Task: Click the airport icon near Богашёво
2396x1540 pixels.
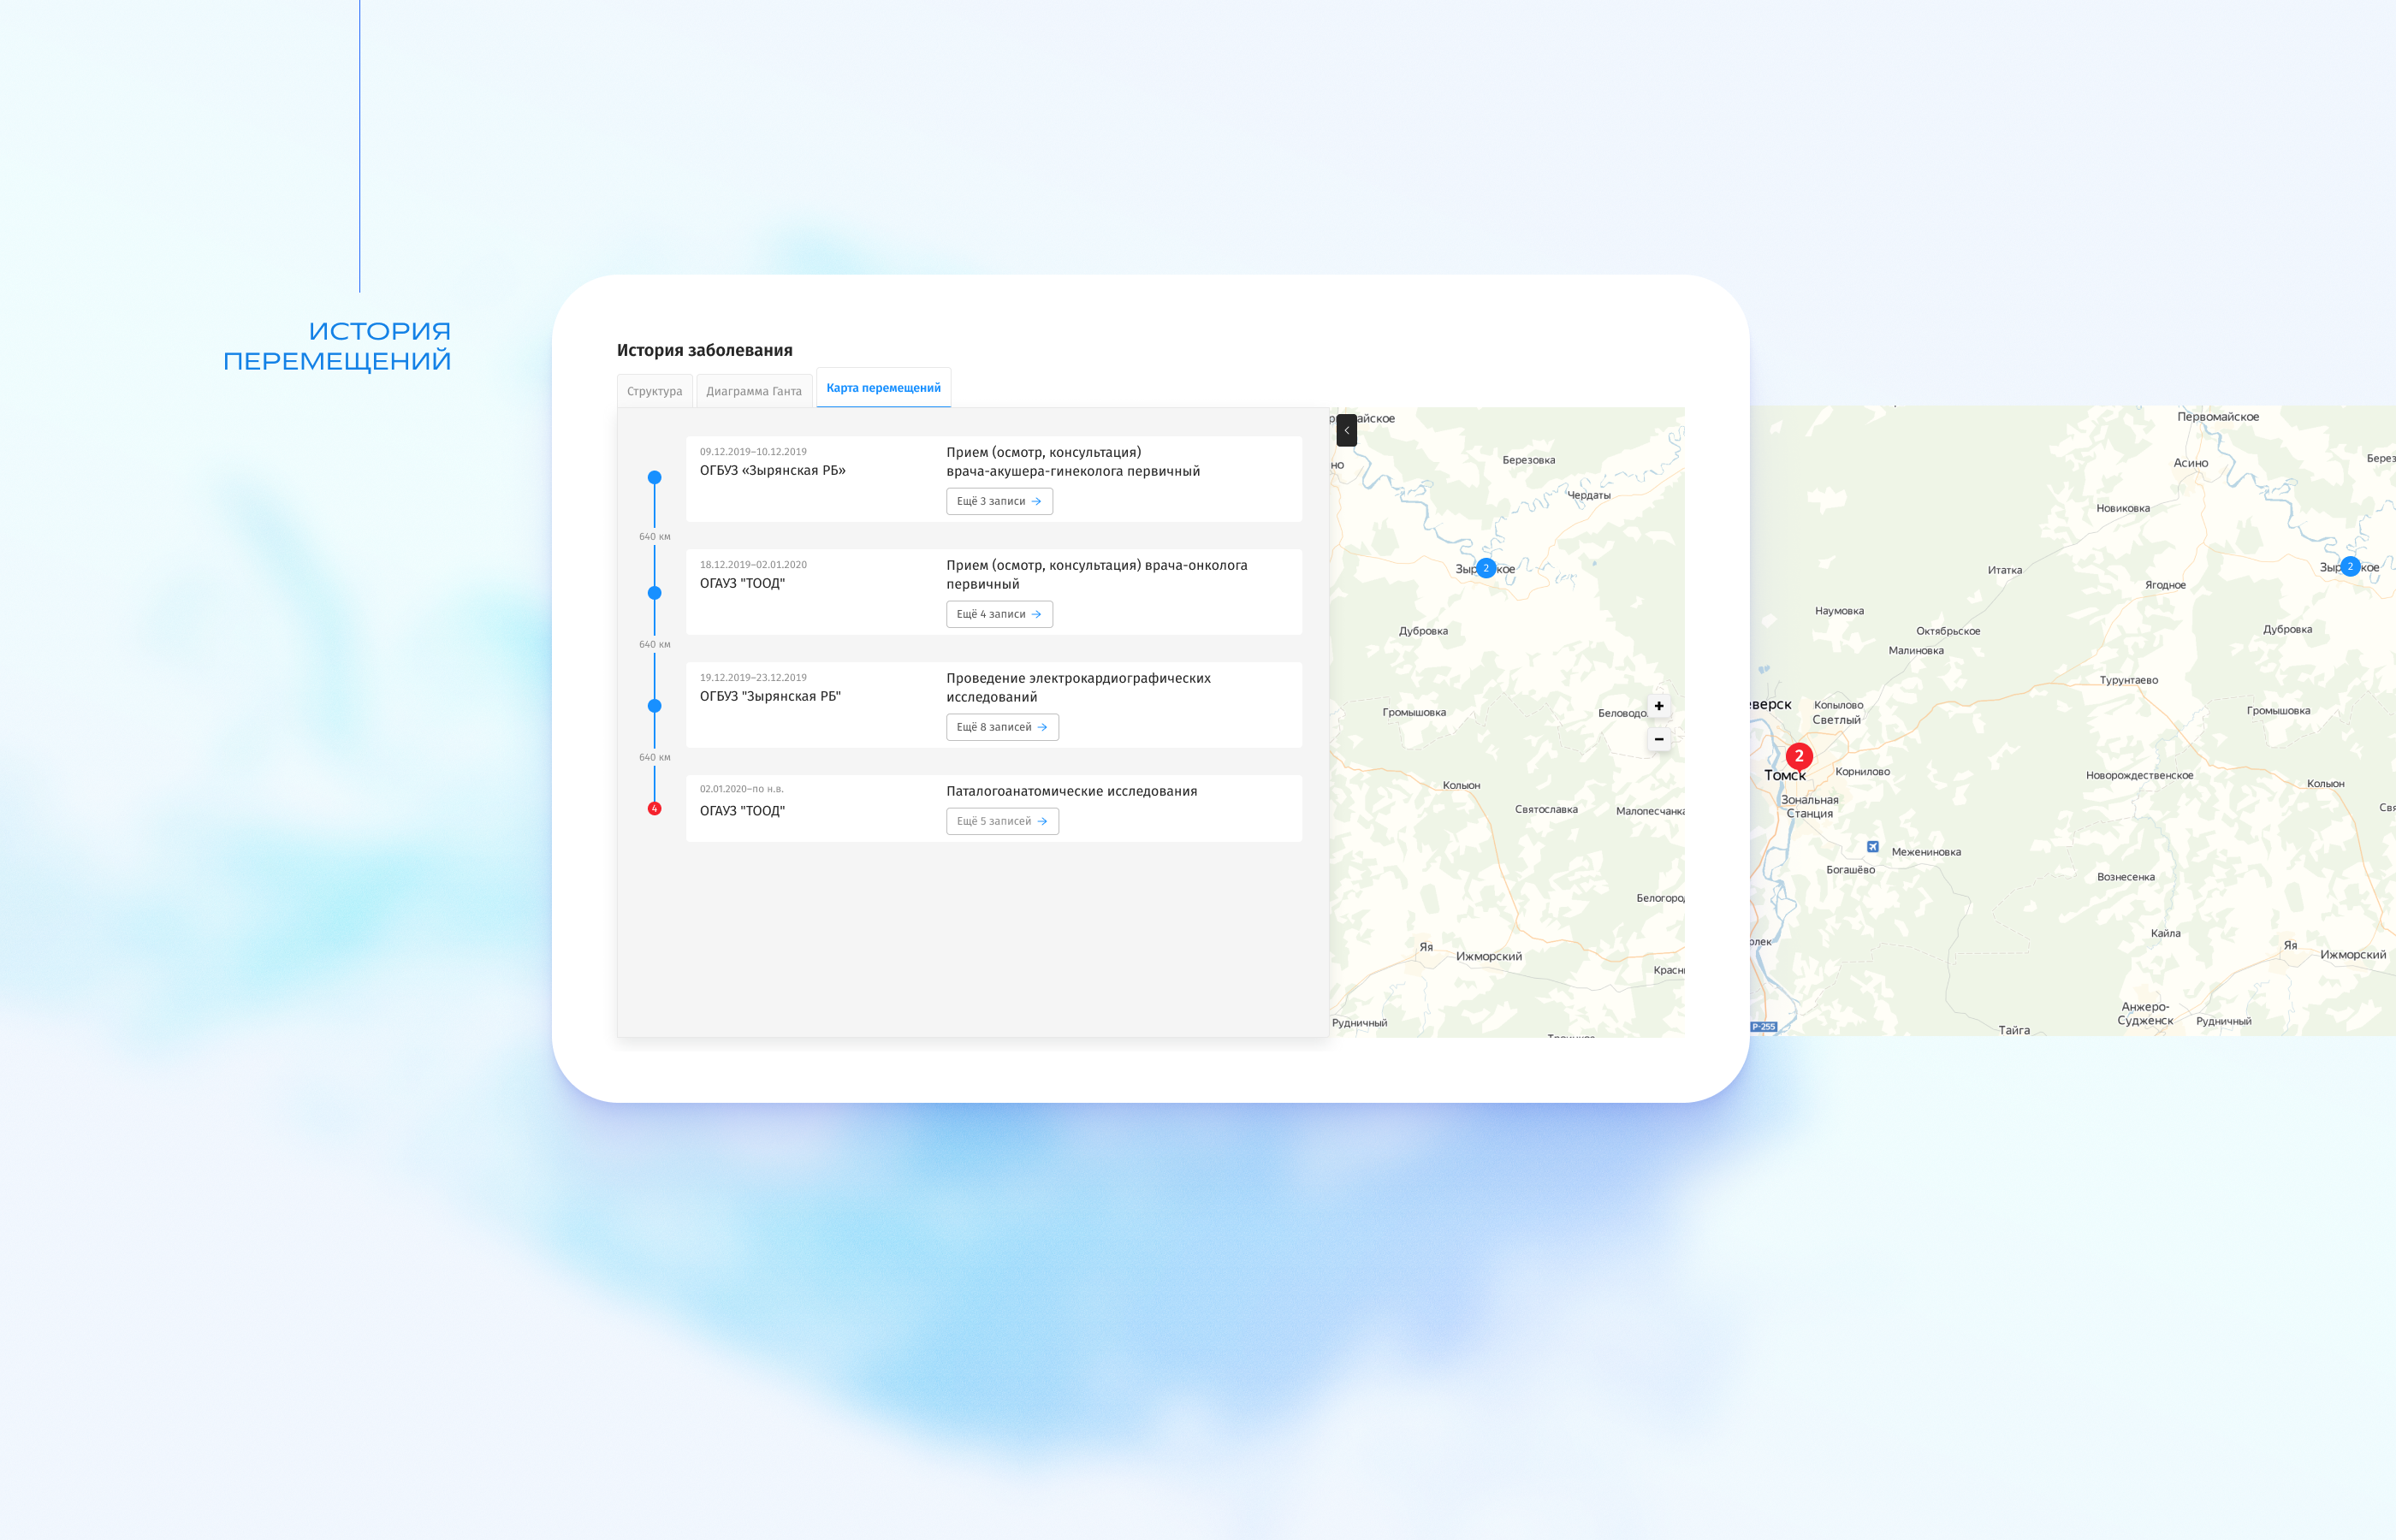Action: pyautogui.click(x=1872, y=847)
